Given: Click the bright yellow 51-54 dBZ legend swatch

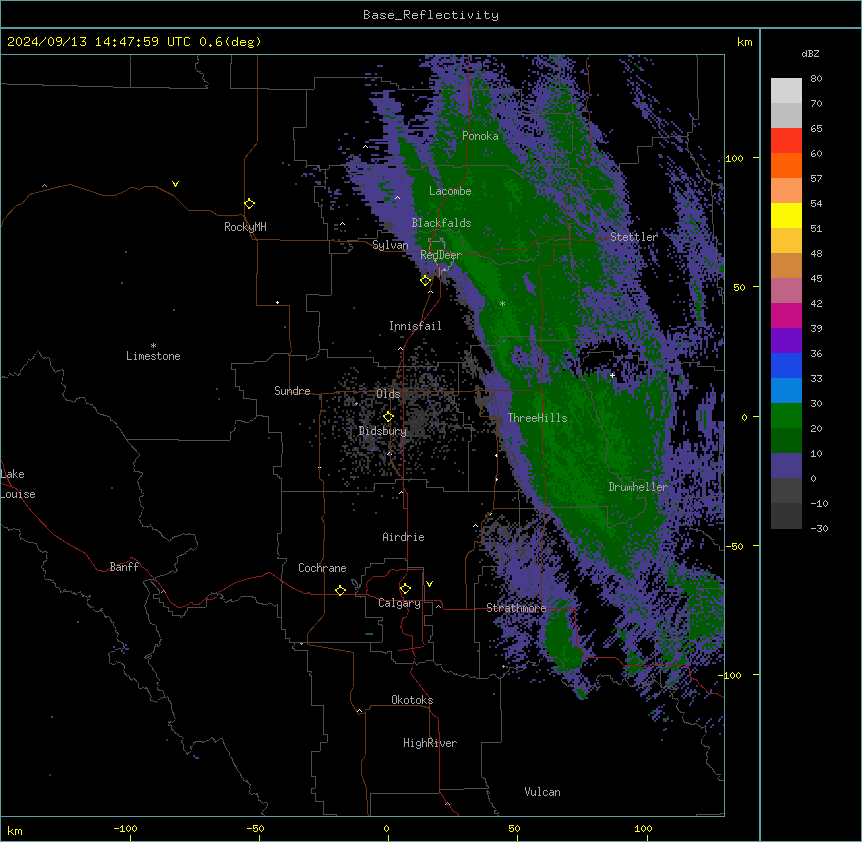Looking at the screenshot, I should [x=786, y=215].
